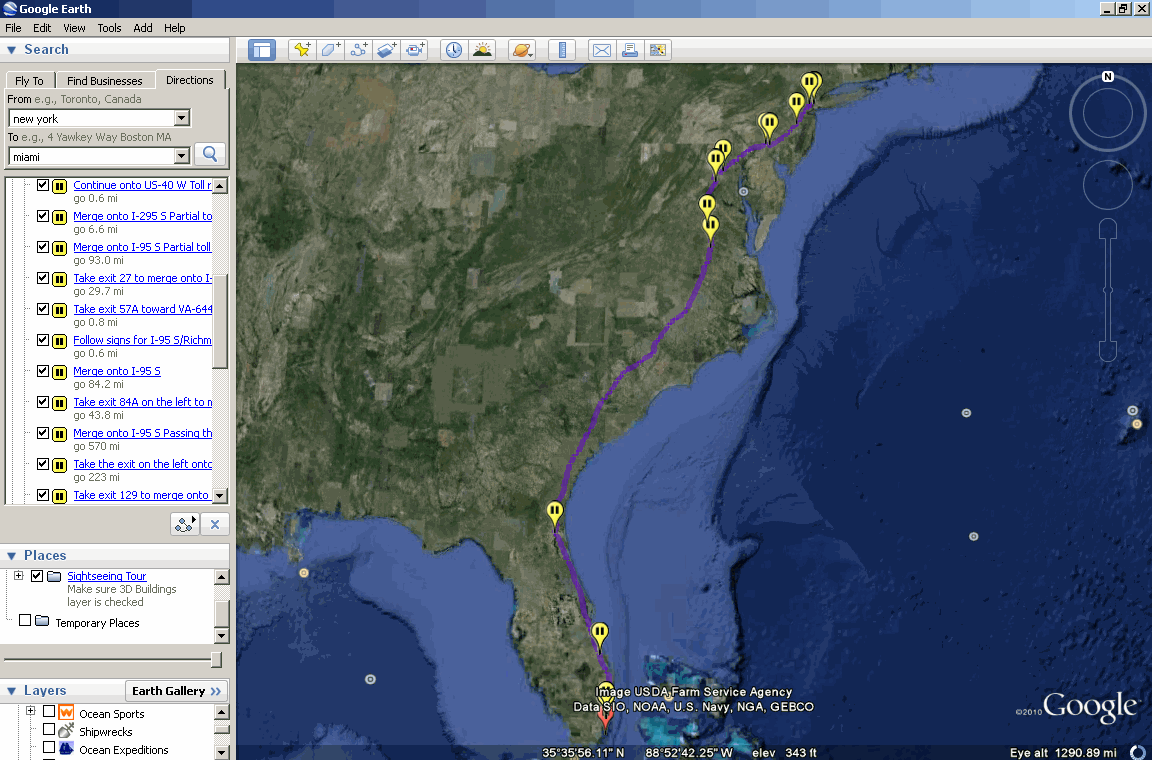Collapse the Places panel triangle

click(x=11, y=556)
